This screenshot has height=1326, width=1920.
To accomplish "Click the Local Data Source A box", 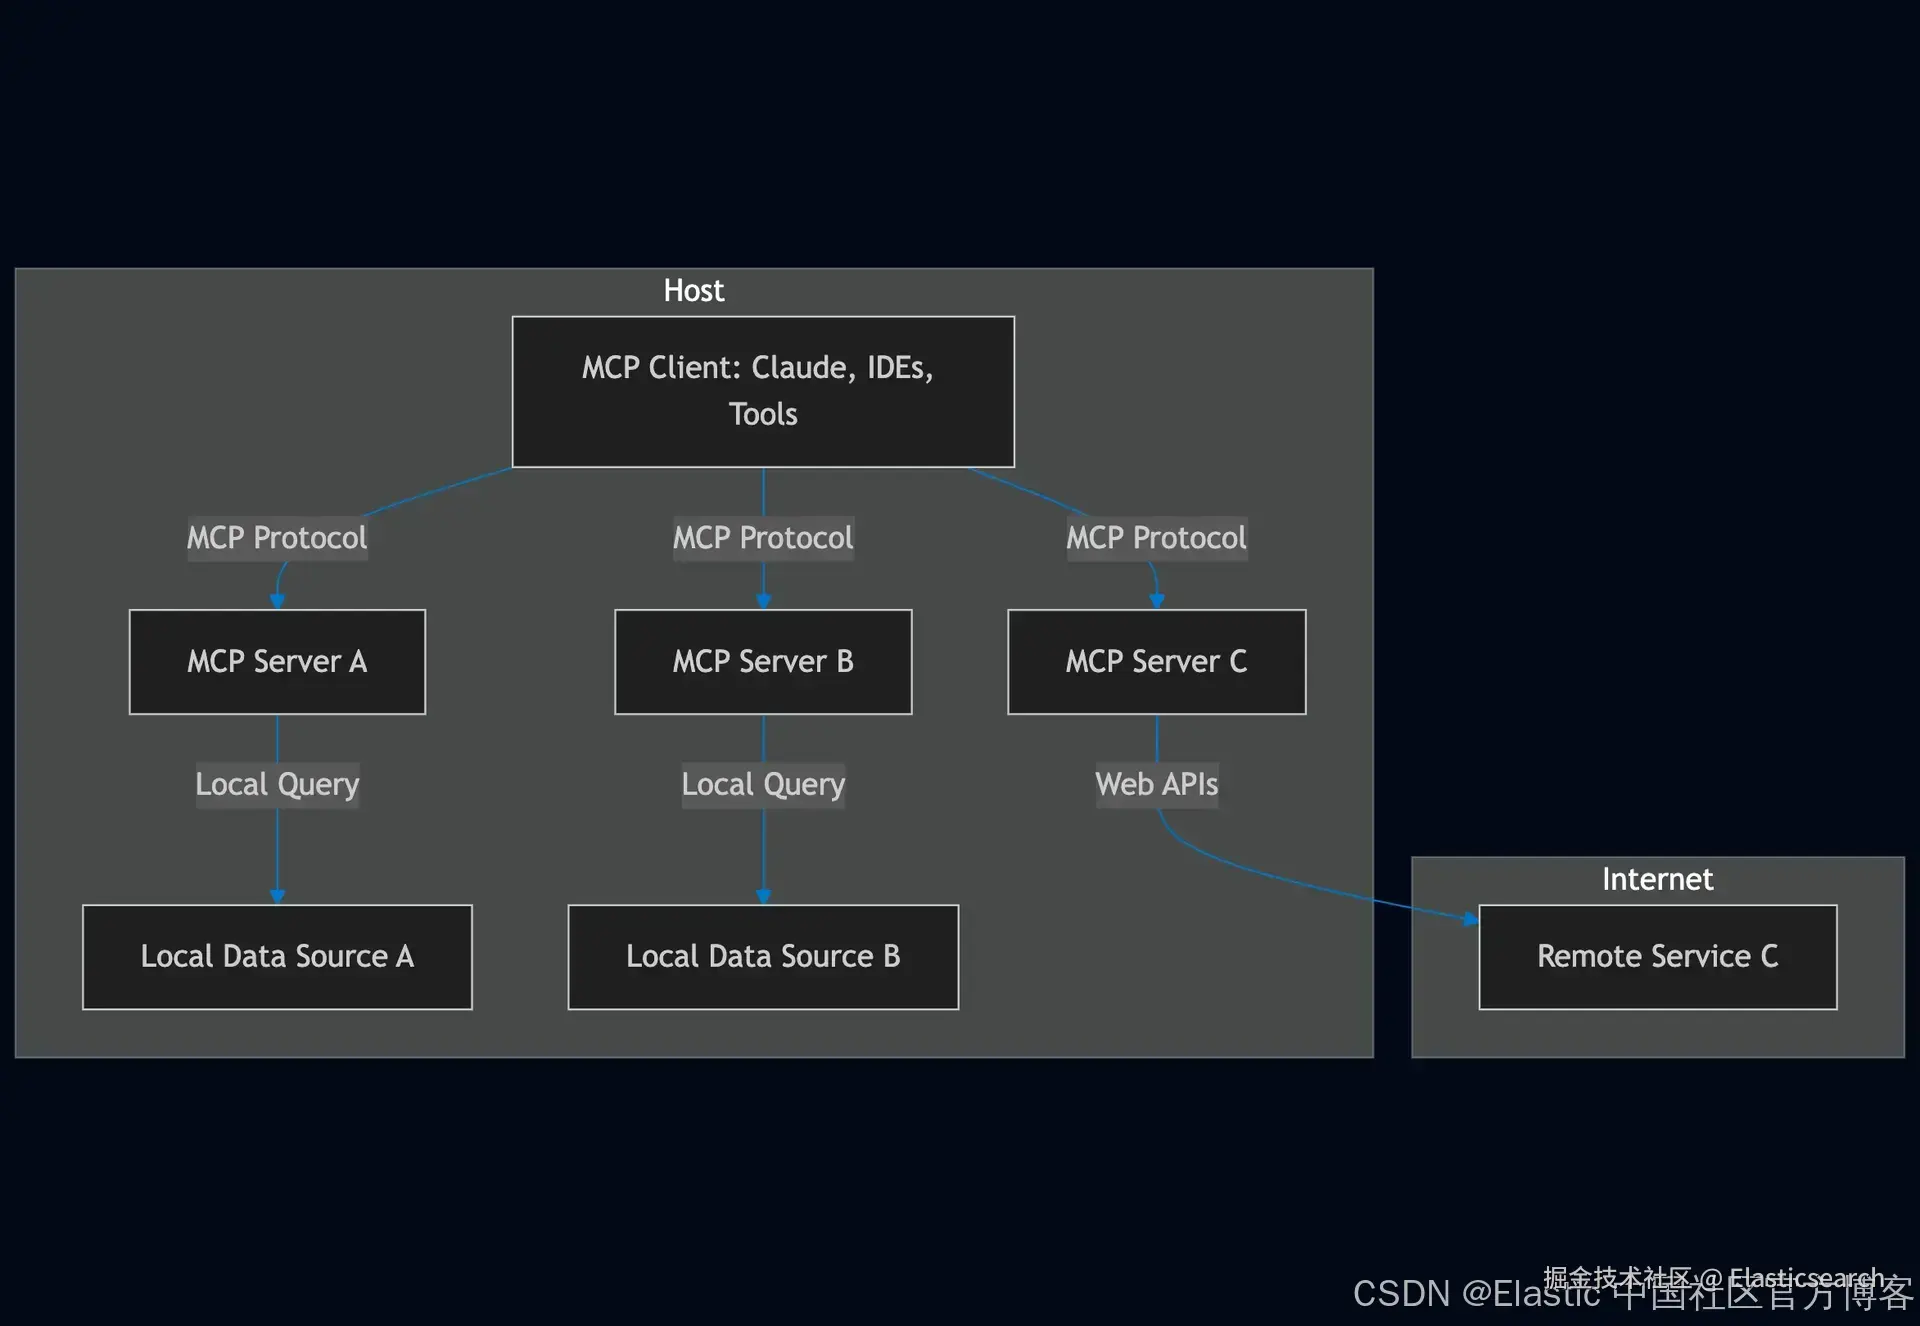I will (x=277, y=956).
